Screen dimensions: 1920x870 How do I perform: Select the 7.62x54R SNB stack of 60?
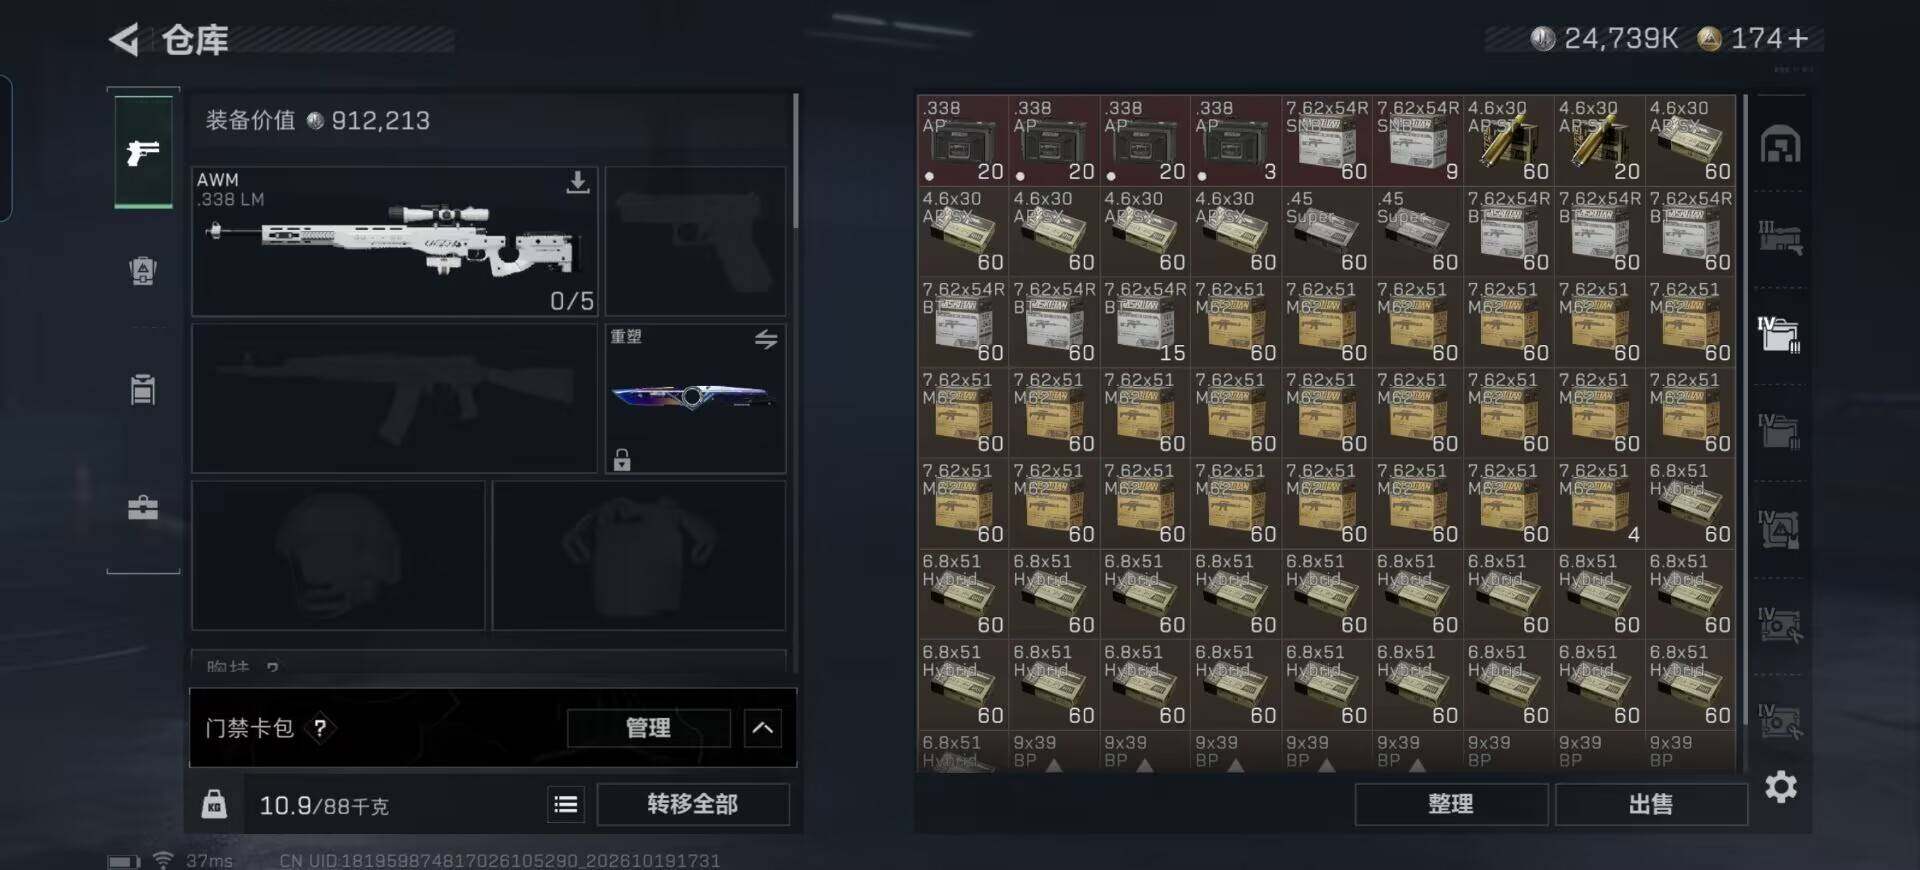pos(1326,140)
